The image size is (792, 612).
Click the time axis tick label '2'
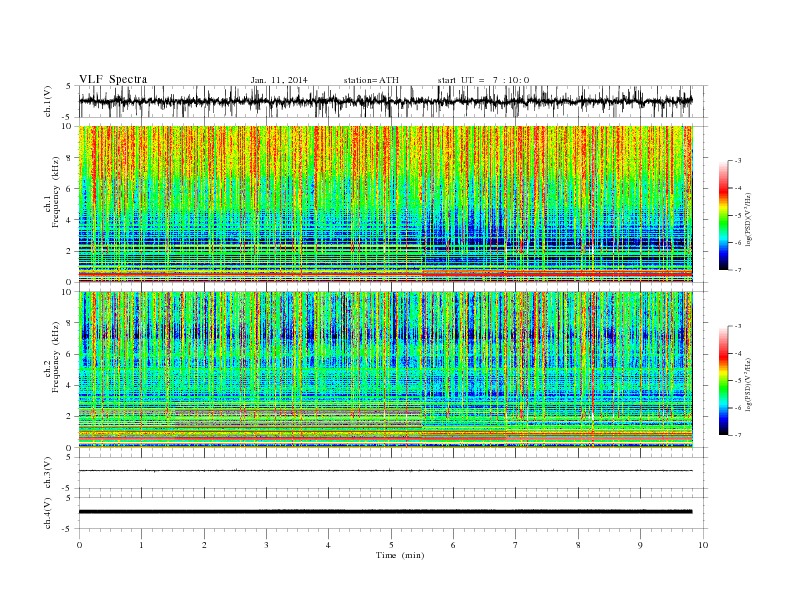tap(204, 545)
